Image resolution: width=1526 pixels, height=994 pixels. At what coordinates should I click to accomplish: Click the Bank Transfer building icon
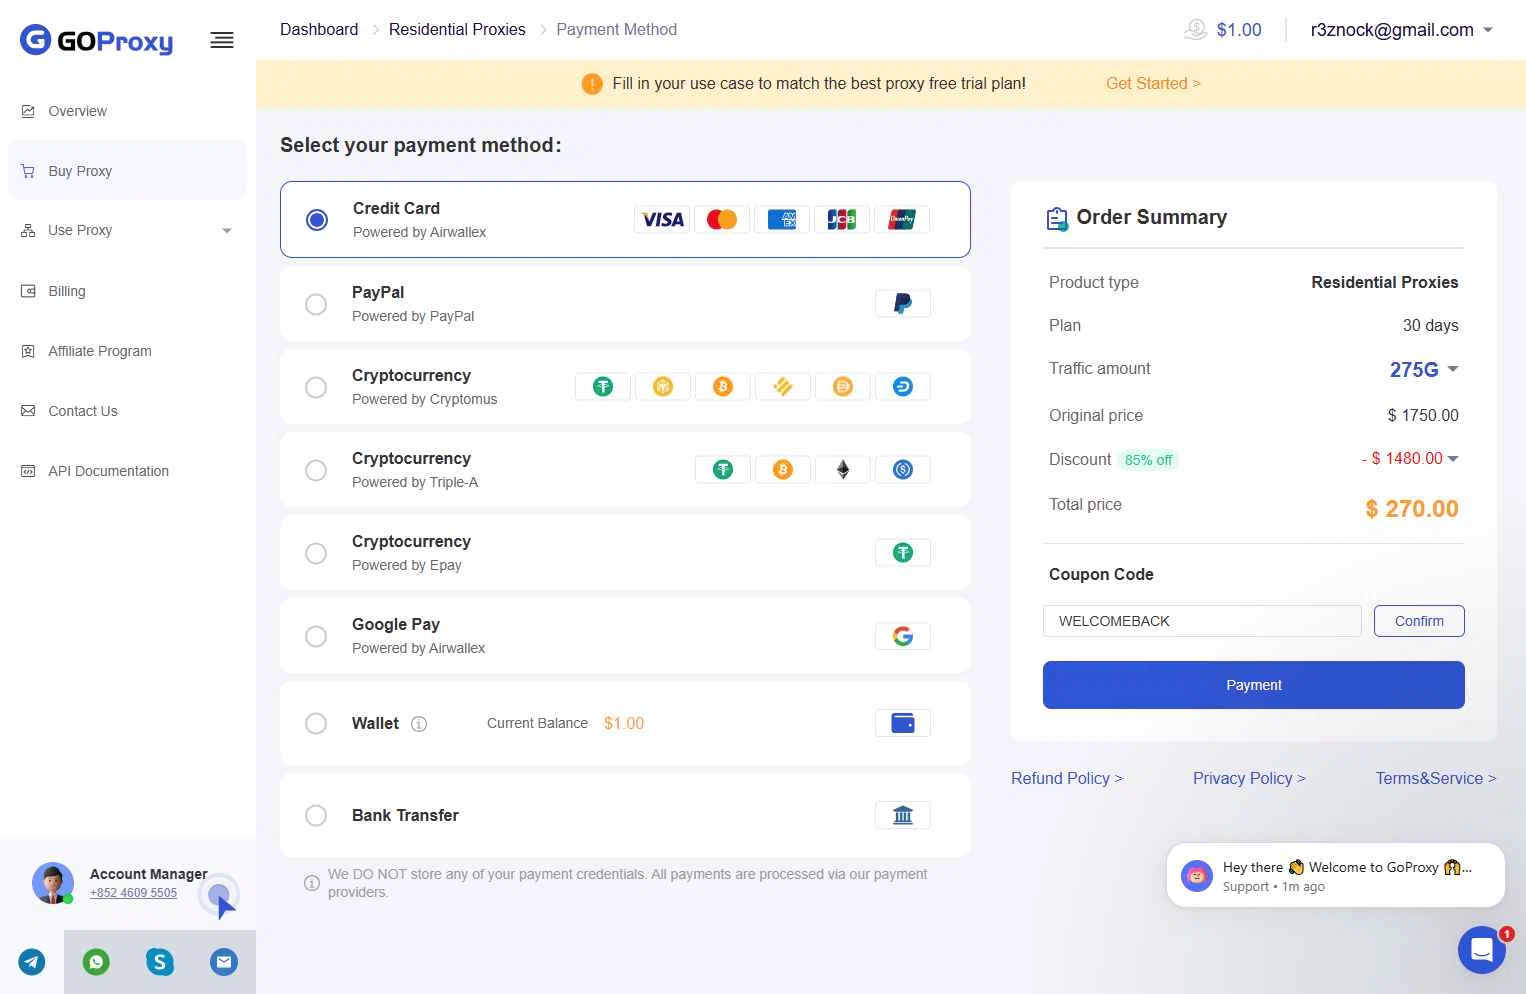pyautogui.click(x=903, y=815)
